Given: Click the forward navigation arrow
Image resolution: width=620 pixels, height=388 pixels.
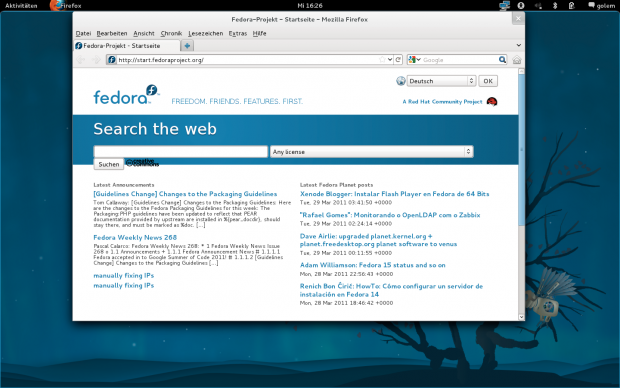Looking at the screenshot, I should coord(96,60).
